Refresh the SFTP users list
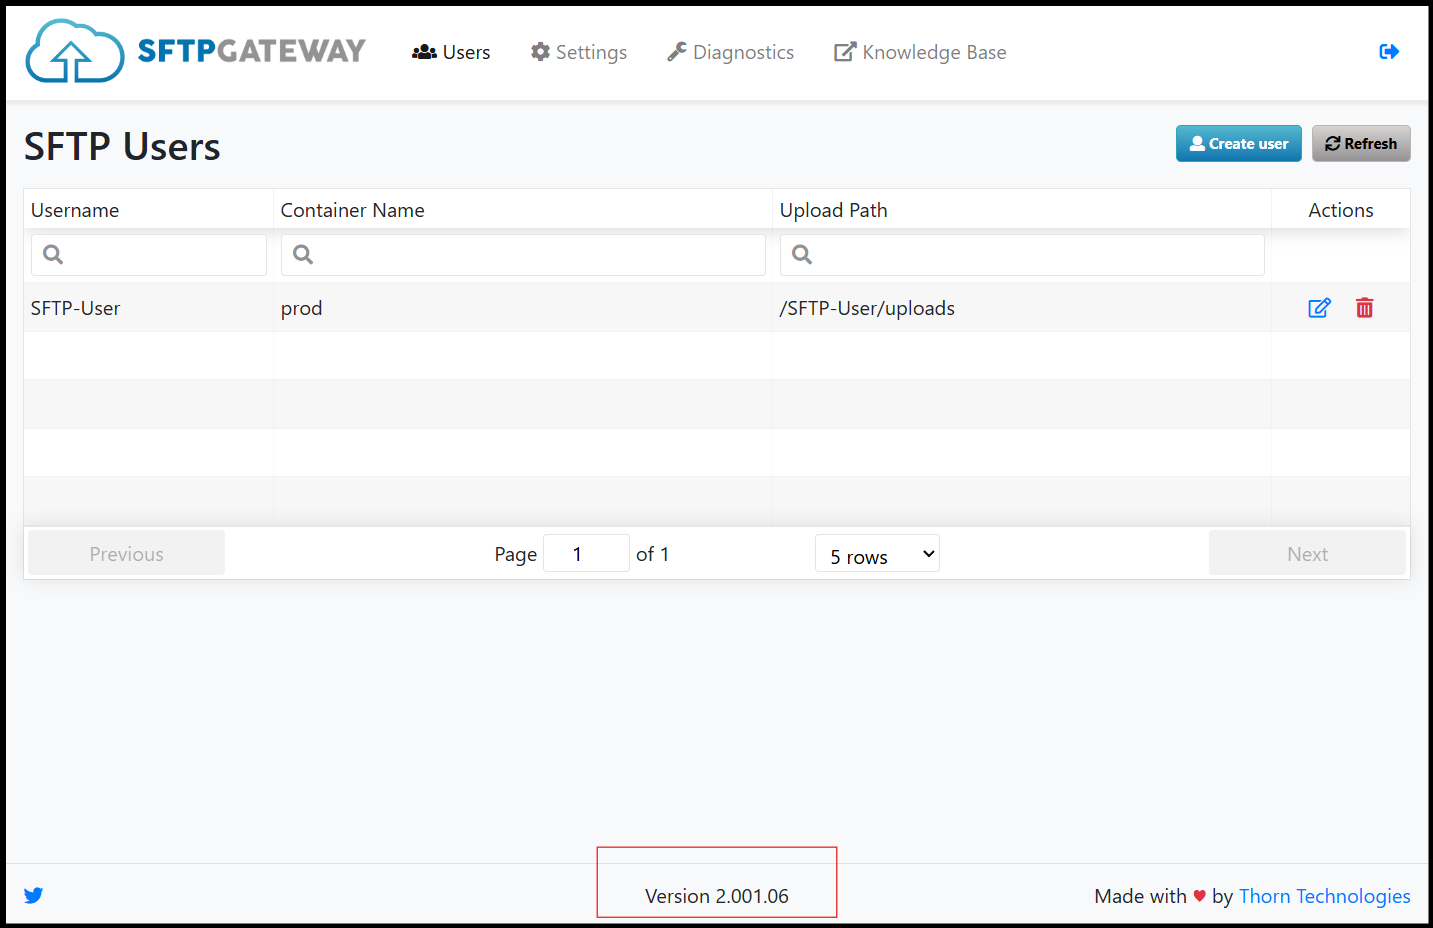The image size is (1433, 928). coord(1361,144)
